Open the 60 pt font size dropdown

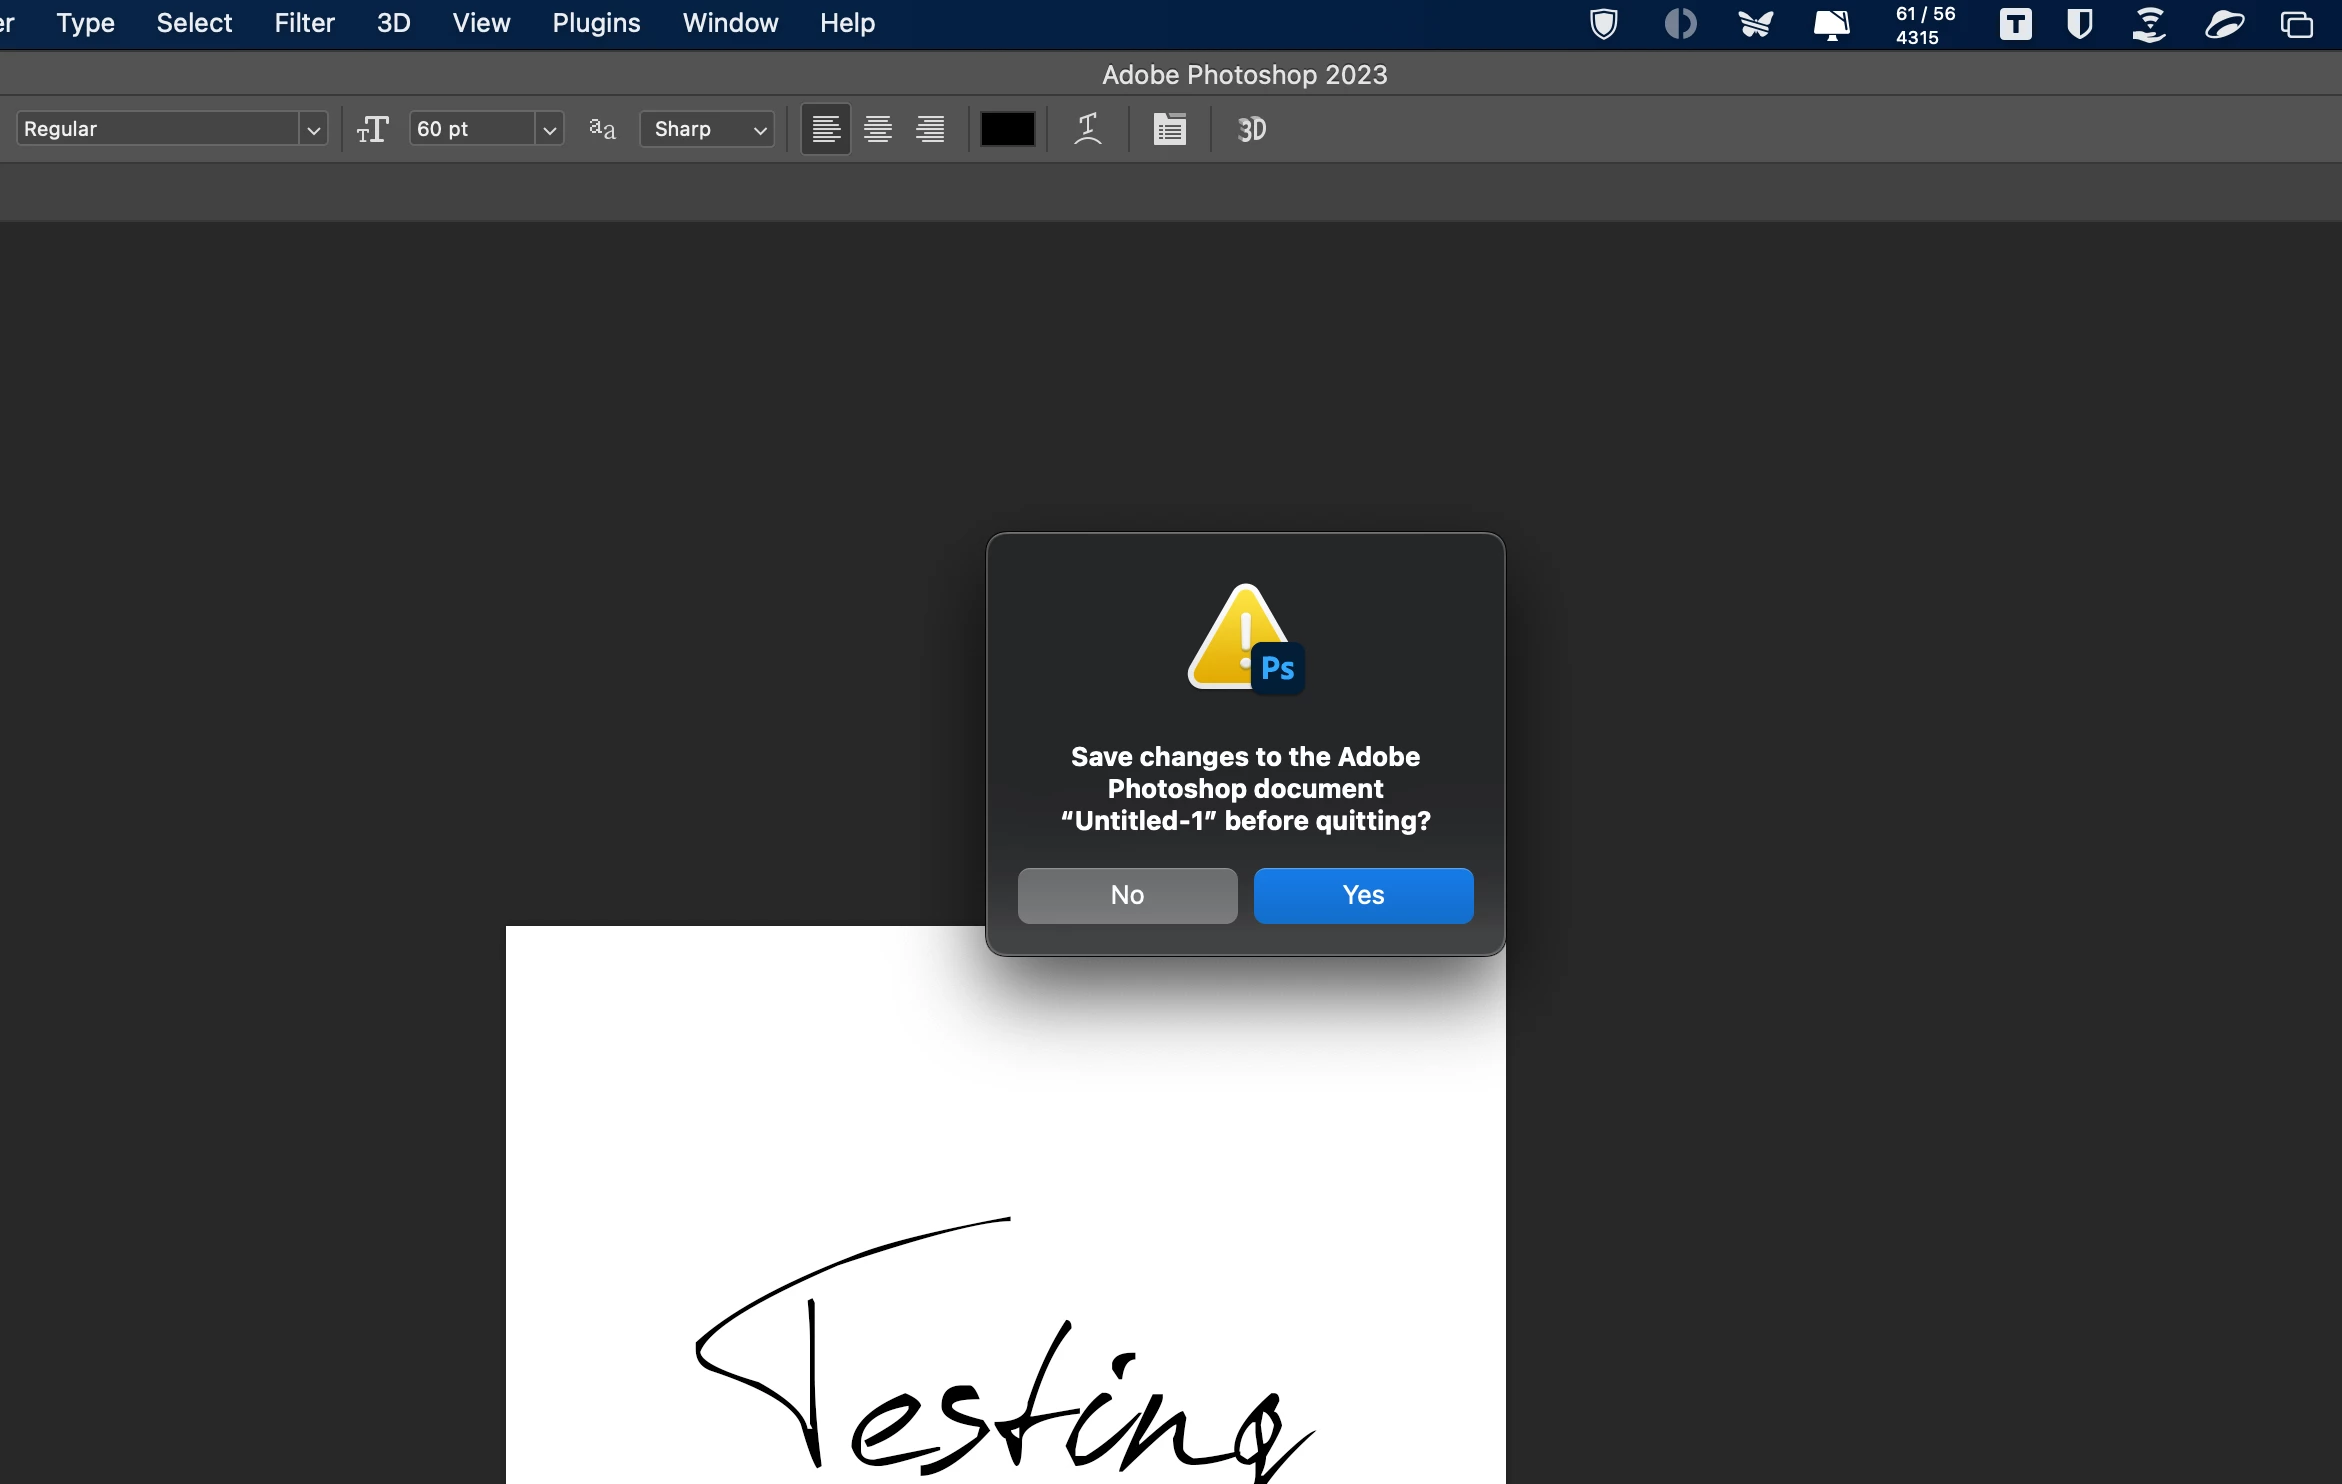(549, 130)
